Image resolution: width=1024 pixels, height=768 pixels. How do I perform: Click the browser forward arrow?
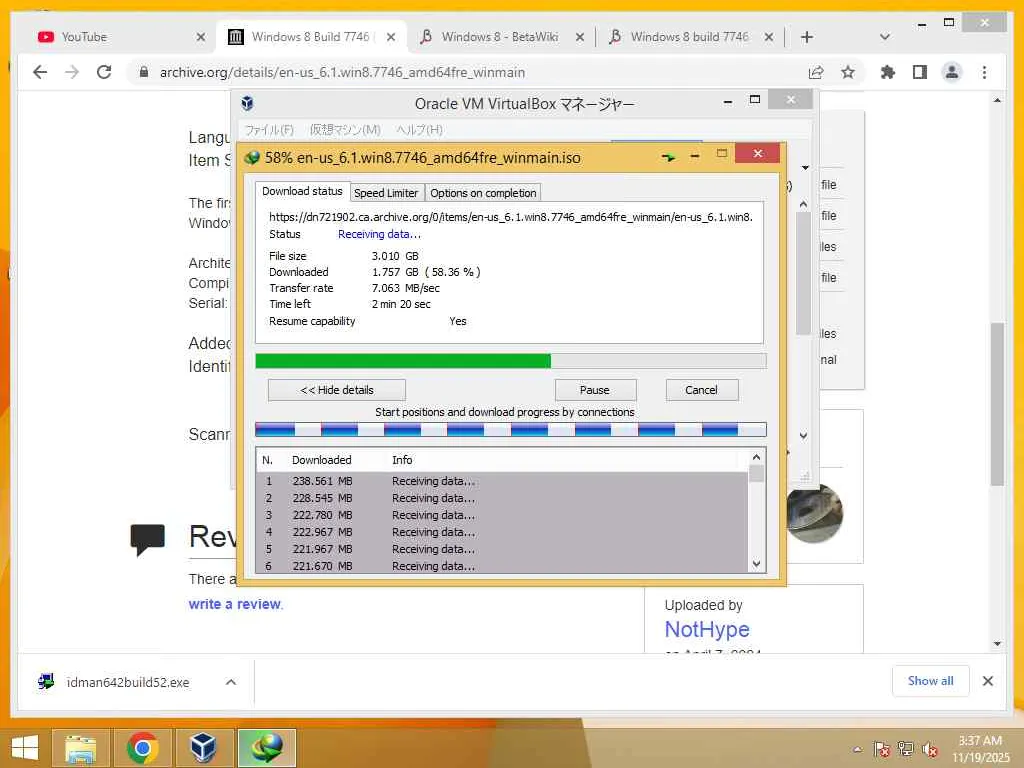tap(72, 72)
